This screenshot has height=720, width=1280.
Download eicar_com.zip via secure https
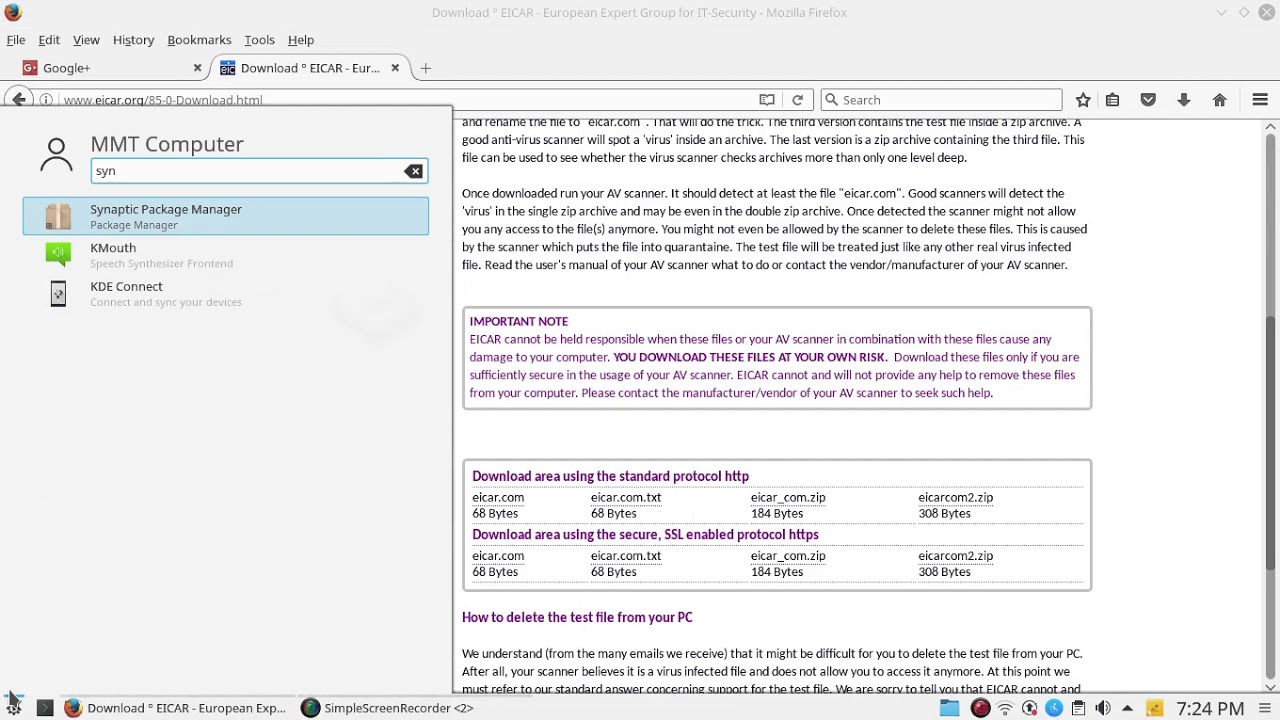point(788,555)
